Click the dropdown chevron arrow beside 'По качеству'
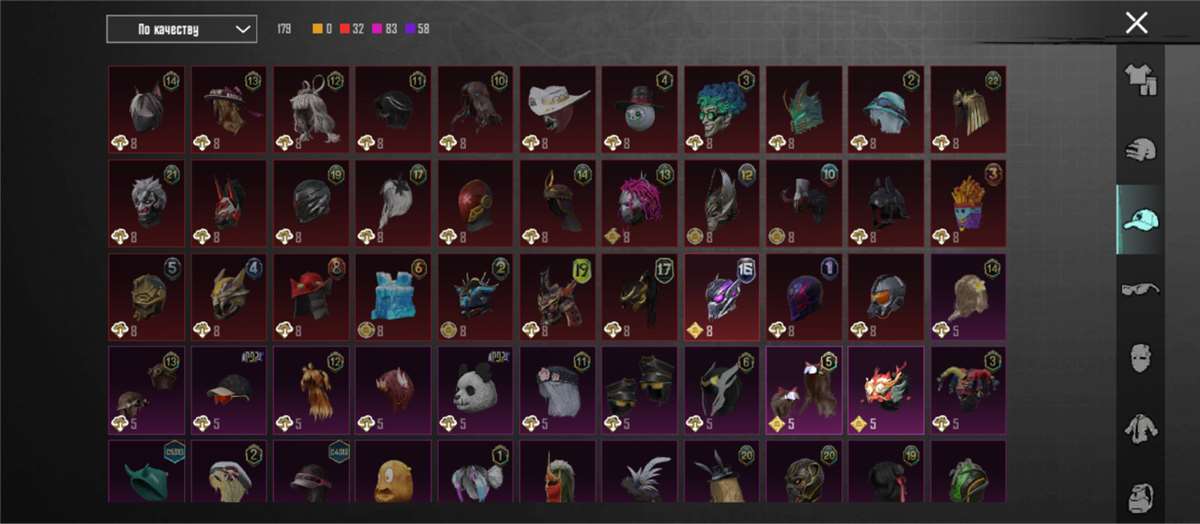The width and height of the screenshot is (1200, 524). click(x=242, y=30)
